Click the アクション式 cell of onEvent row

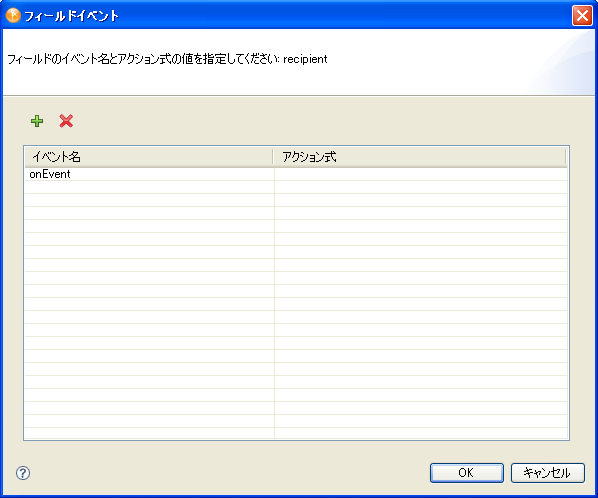(x=421, y=174)
